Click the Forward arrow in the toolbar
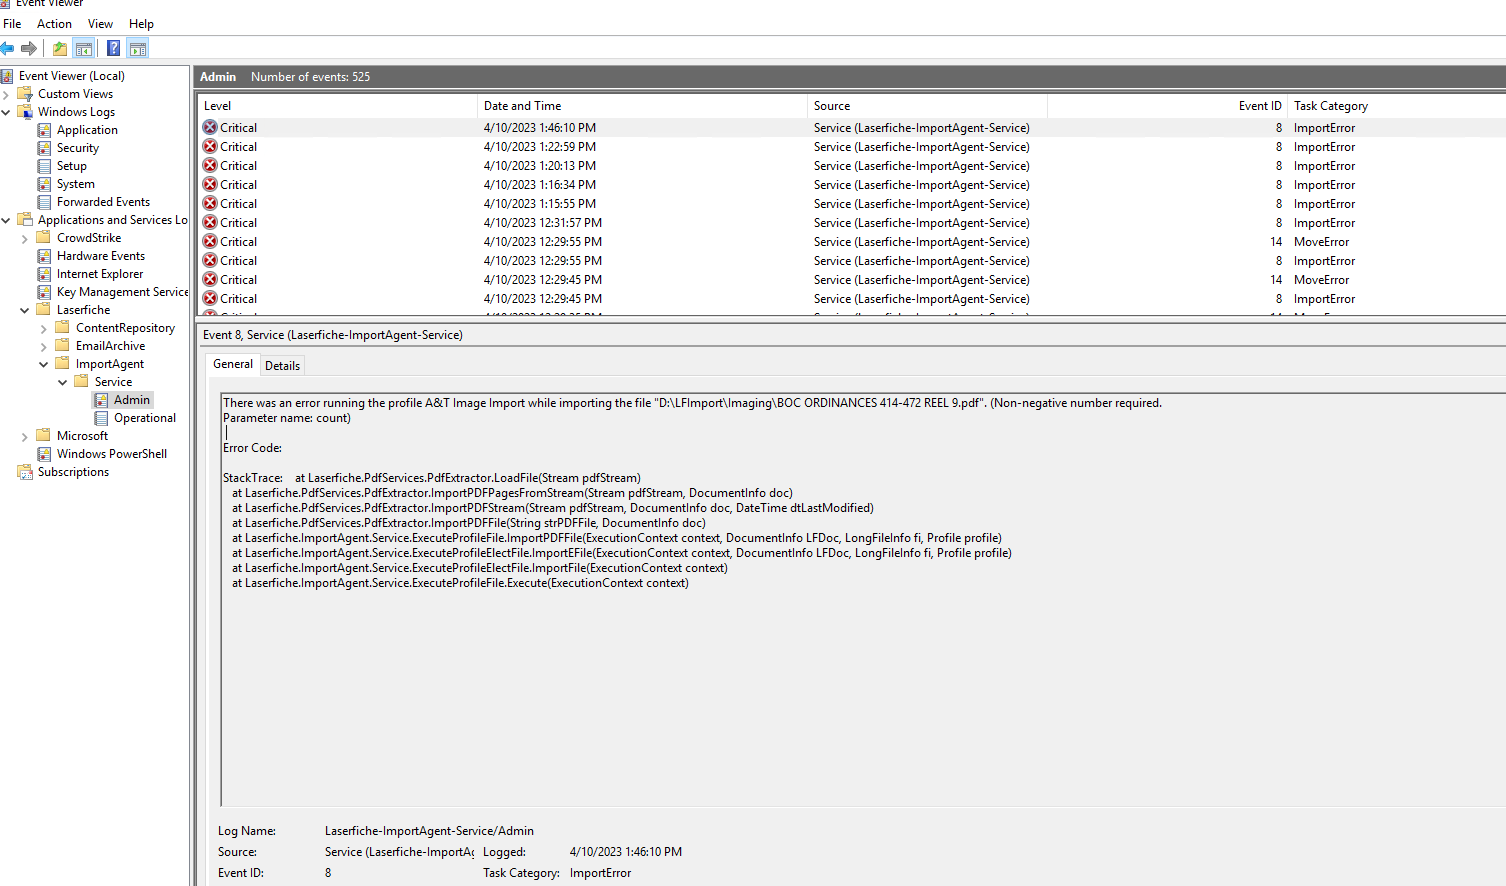The height and width of the screenshot is (886, 1506). (x=29, y=48)
